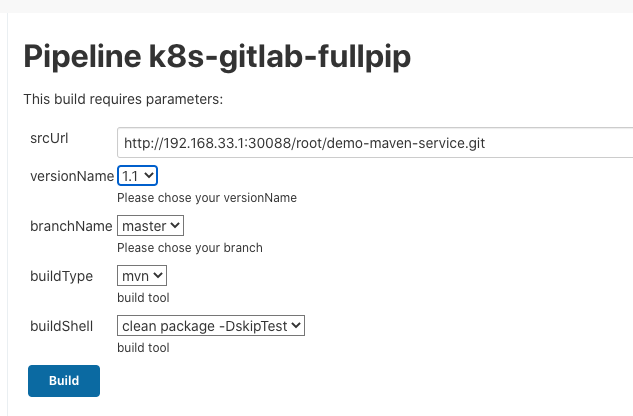The height and width of the screenshot is (416, 633).
Task: Click 'build tool' description under buildShell
Action: (143, 348)
